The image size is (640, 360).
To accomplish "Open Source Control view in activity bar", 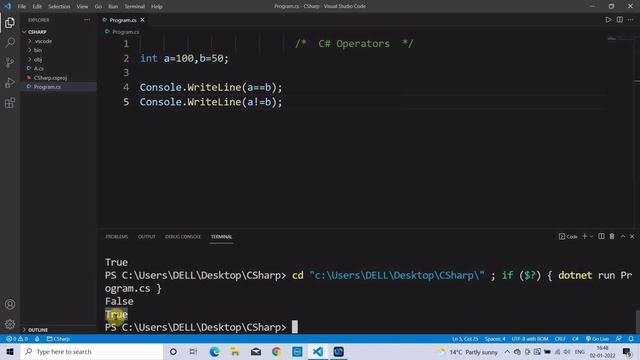I will 10,62.
